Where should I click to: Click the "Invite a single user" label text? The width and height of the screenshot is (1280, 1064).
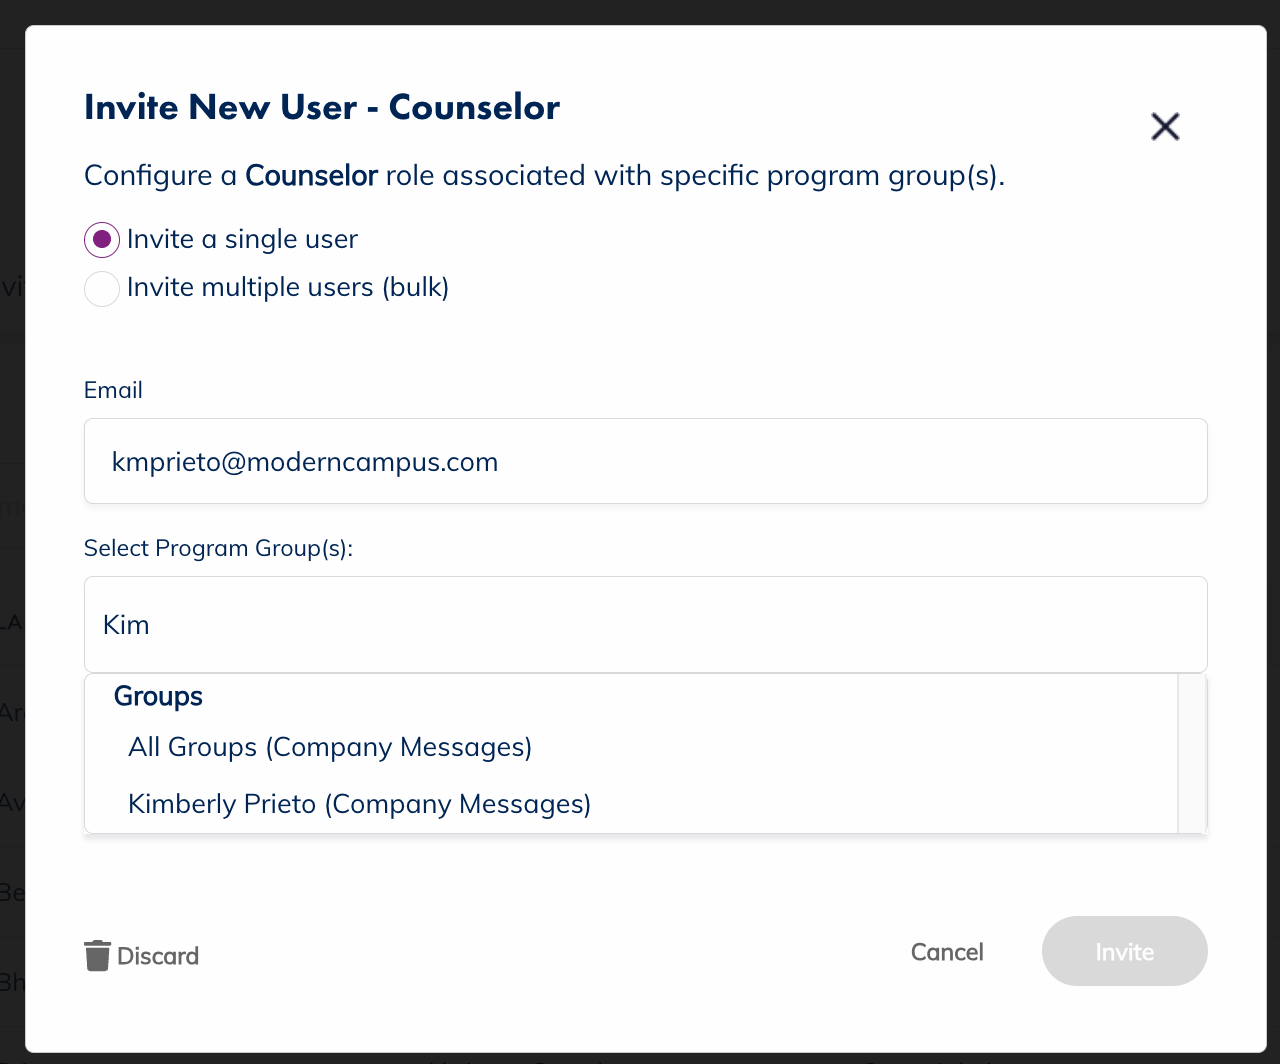242,240
